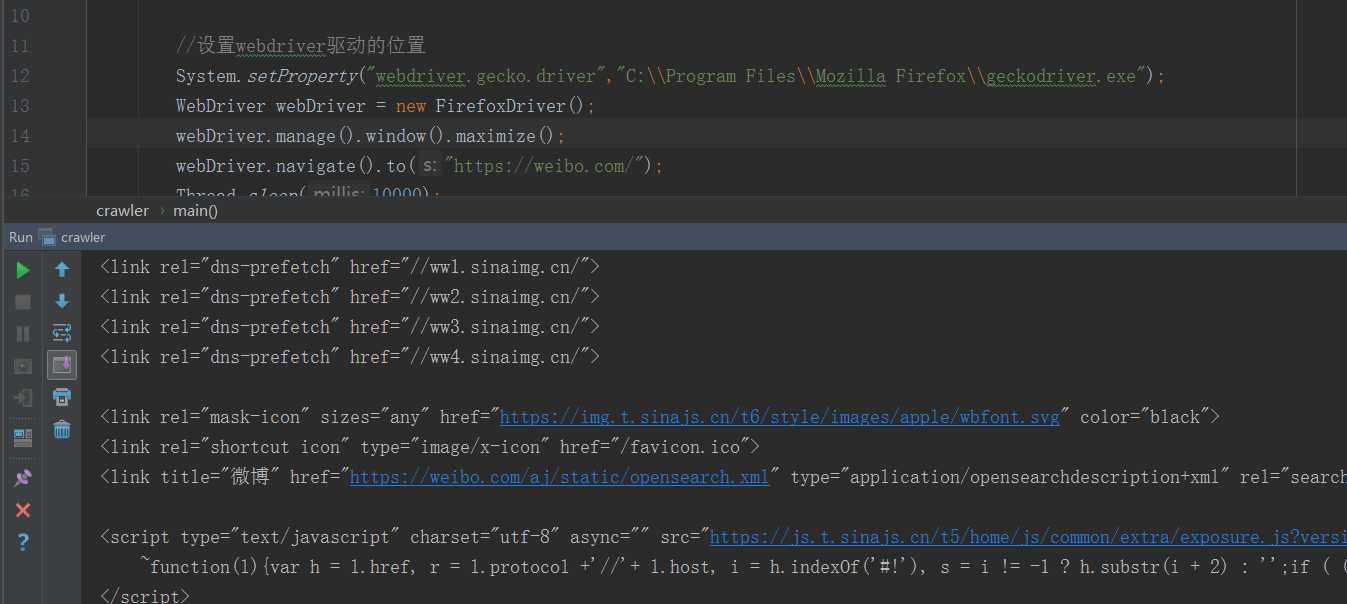Click the shortcut icon favicon.ico line
1347x604 pixels.
(x=430, y=447)
